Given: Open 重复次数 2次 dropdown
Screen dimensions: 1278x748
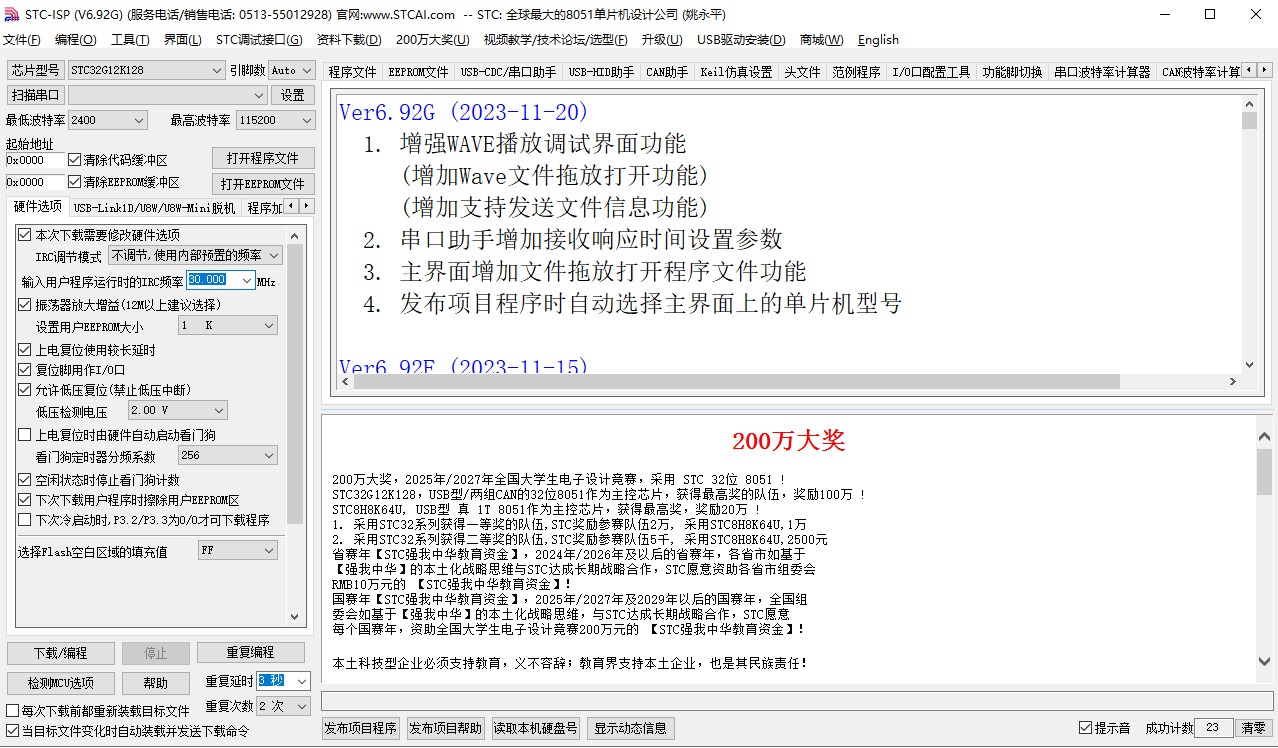Looking at the screenshot, I should (x=284, y=706).
